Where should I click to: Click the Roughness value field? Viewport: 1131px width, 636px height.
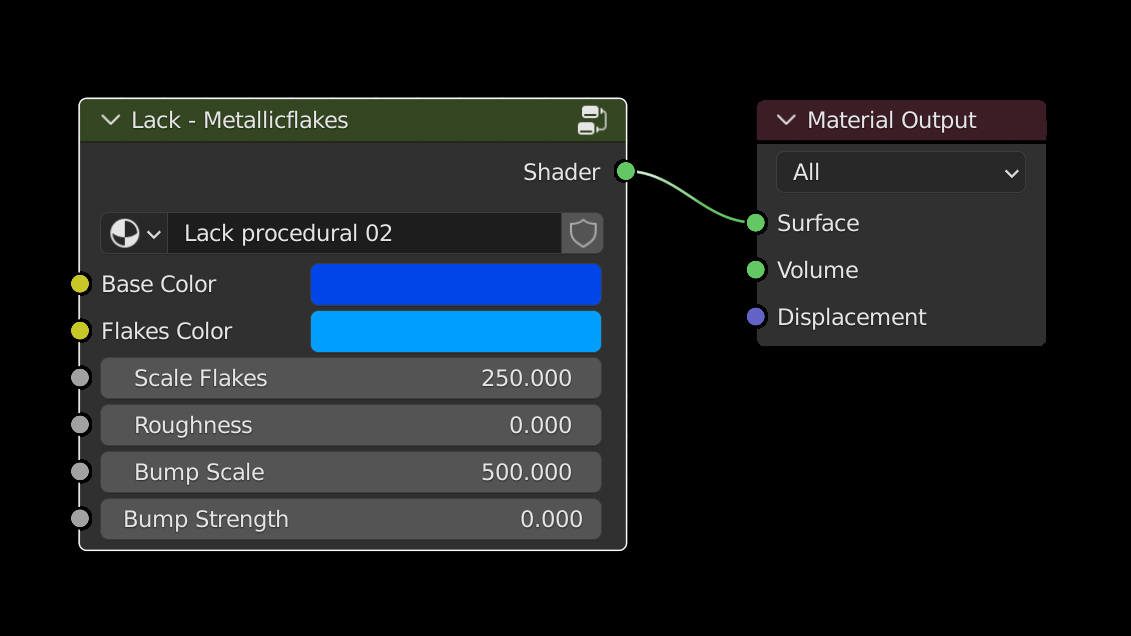[x=351, y=425]
